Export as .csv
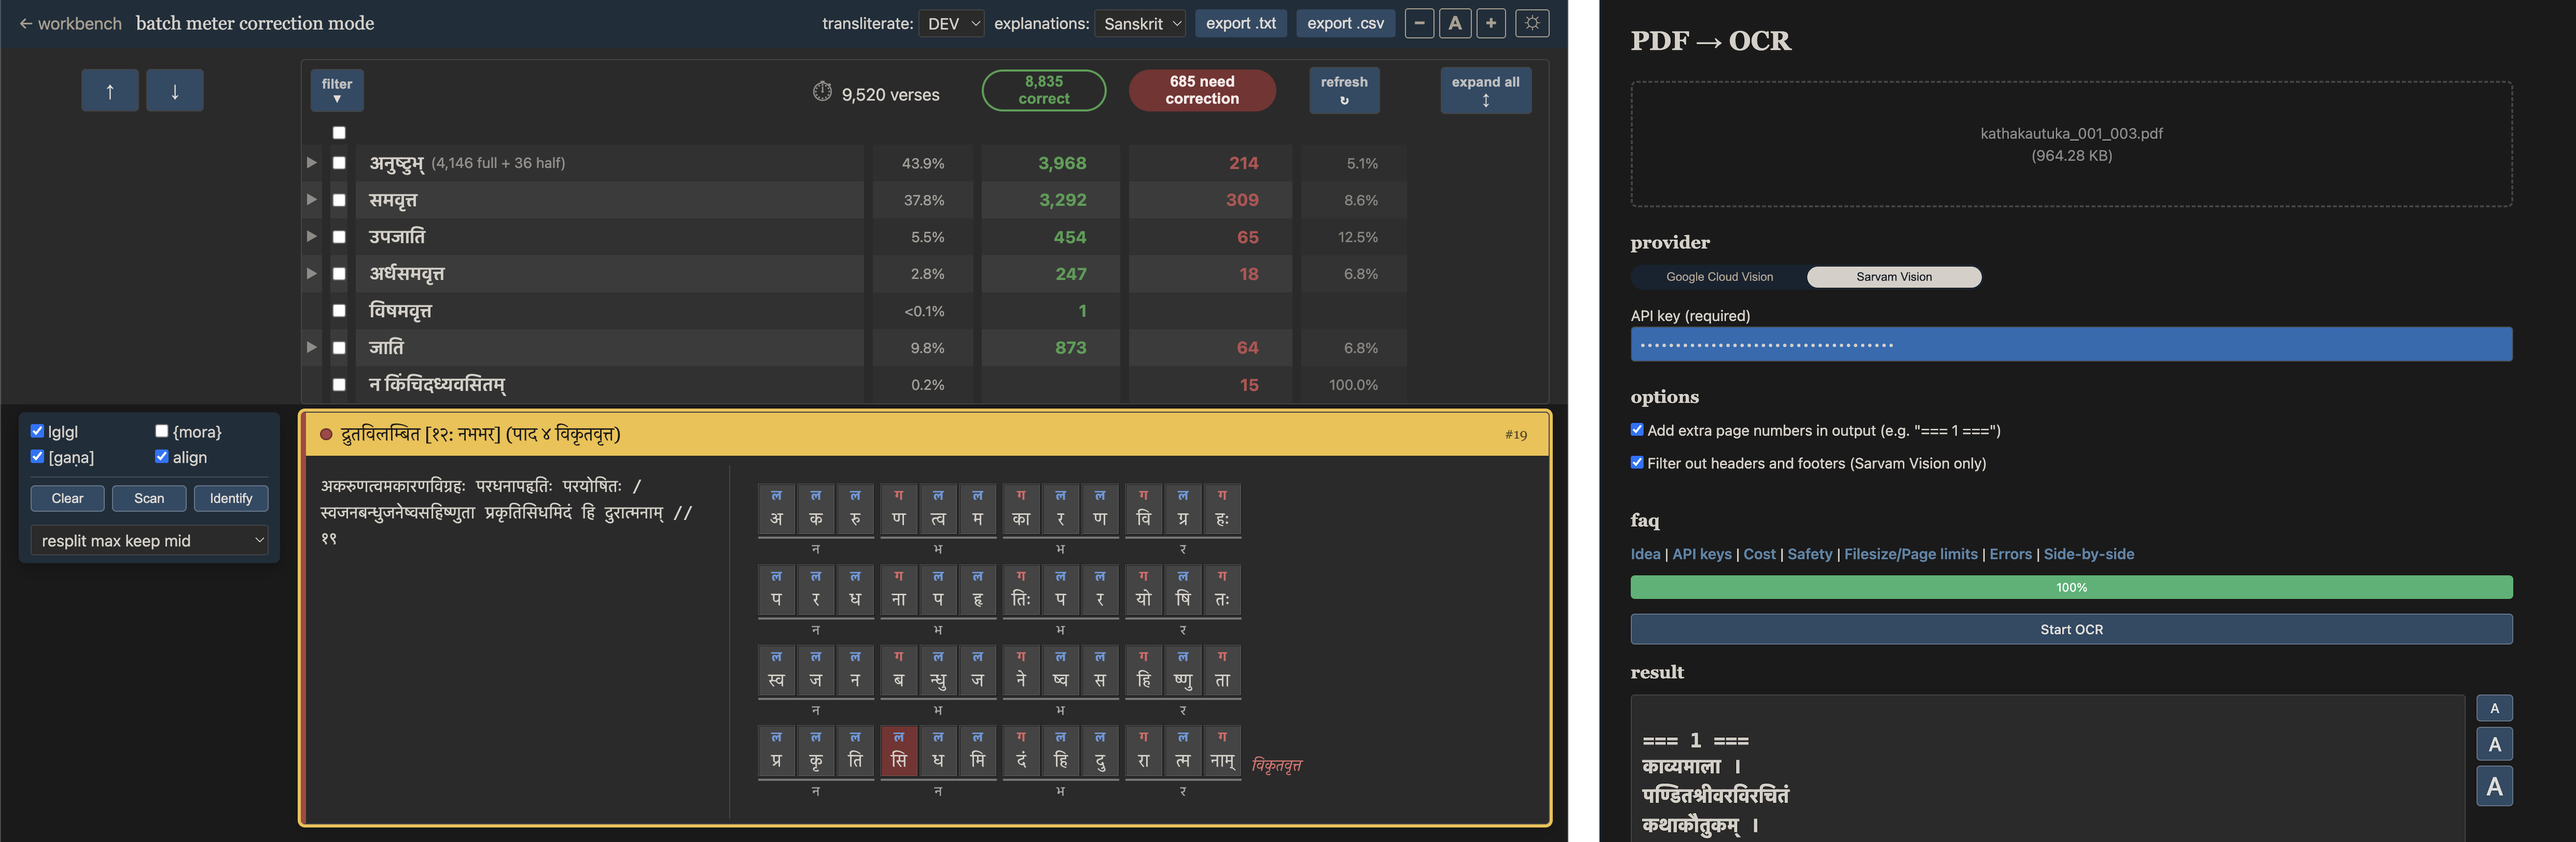The width and height of the screenshot is (2576, 842). coord(1345,23)
